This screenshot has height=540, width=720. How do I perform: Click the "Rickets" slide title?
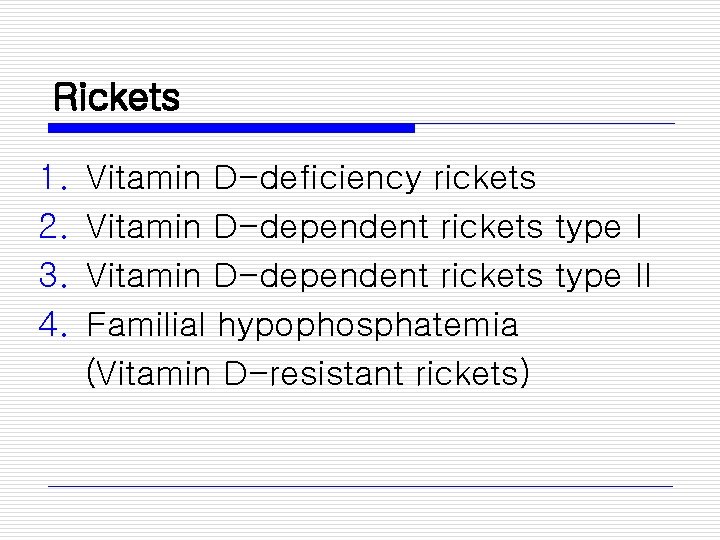[x=116, y=98]
